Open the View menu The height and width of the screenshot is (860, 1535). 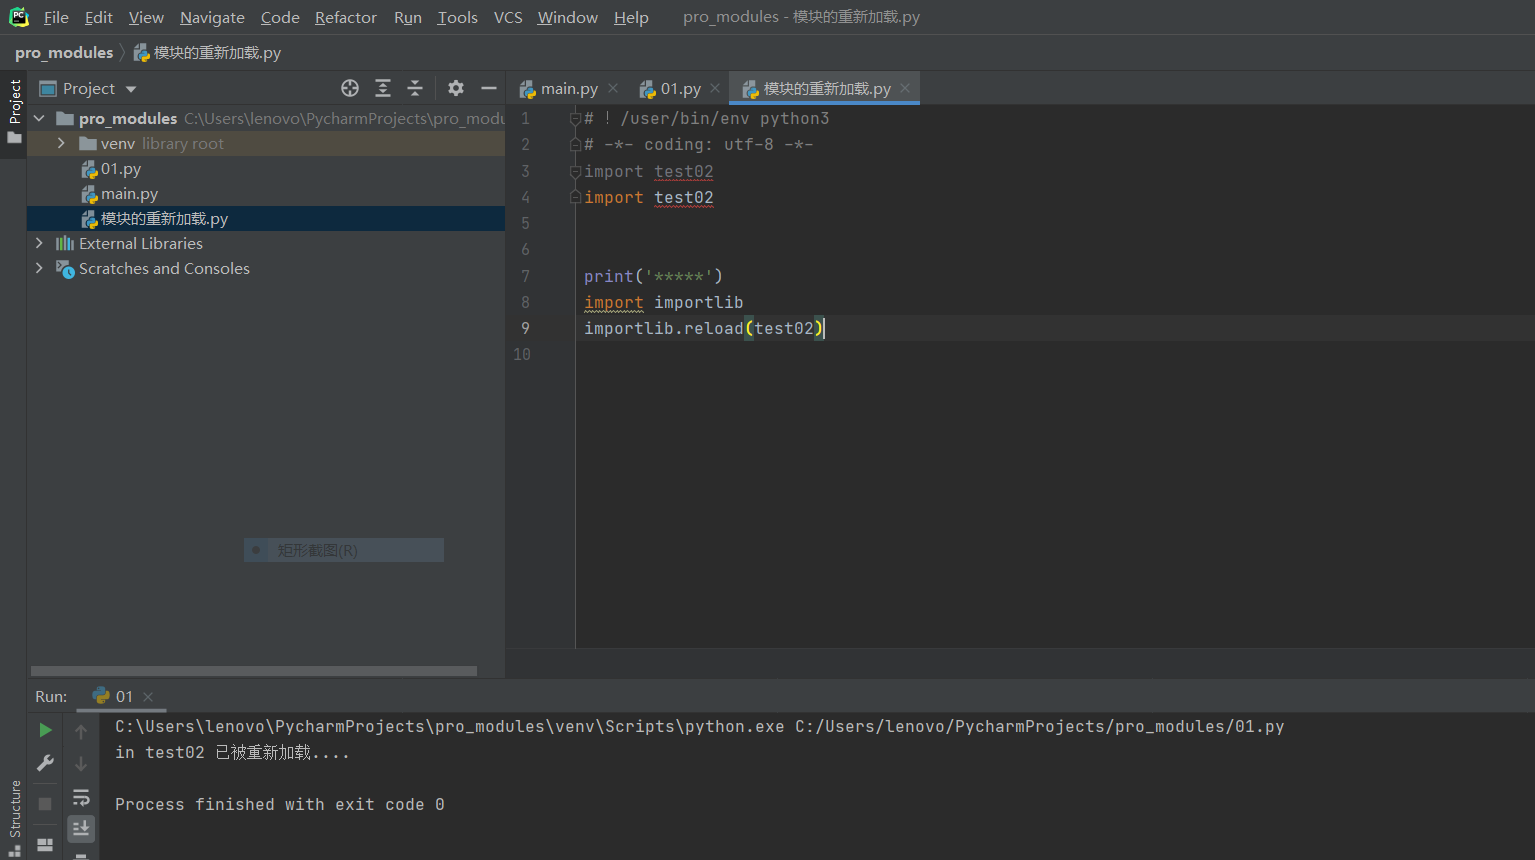pyautogui.click(x=146, y=17)
